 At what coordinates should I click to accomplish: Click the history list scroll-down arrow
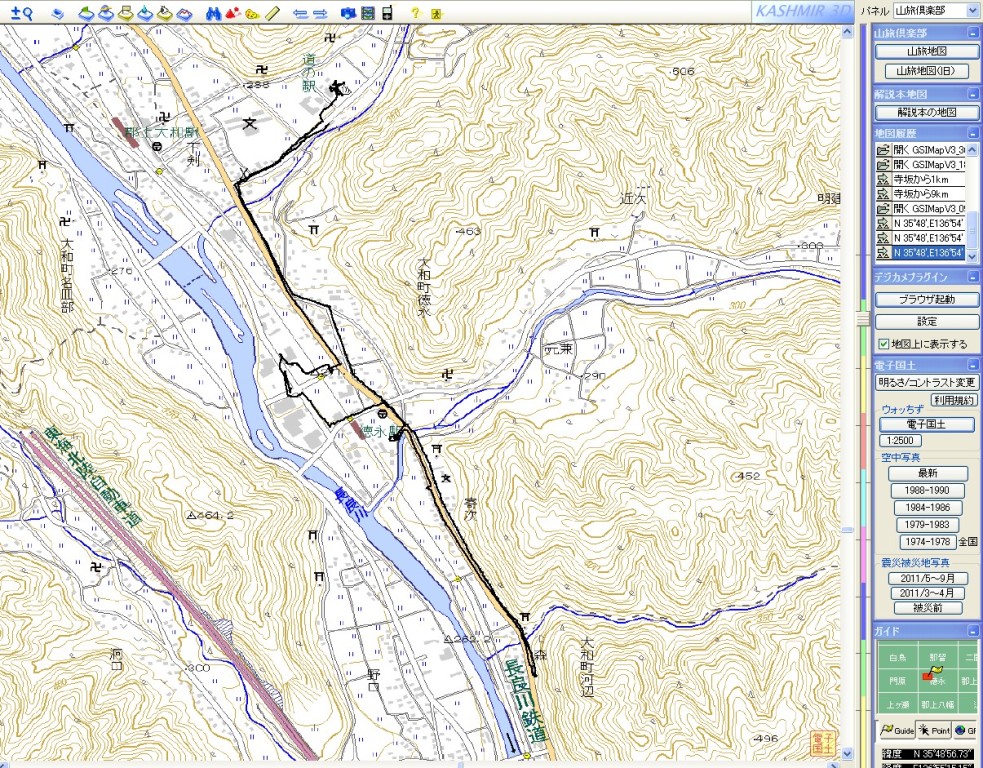click(972, 256)
